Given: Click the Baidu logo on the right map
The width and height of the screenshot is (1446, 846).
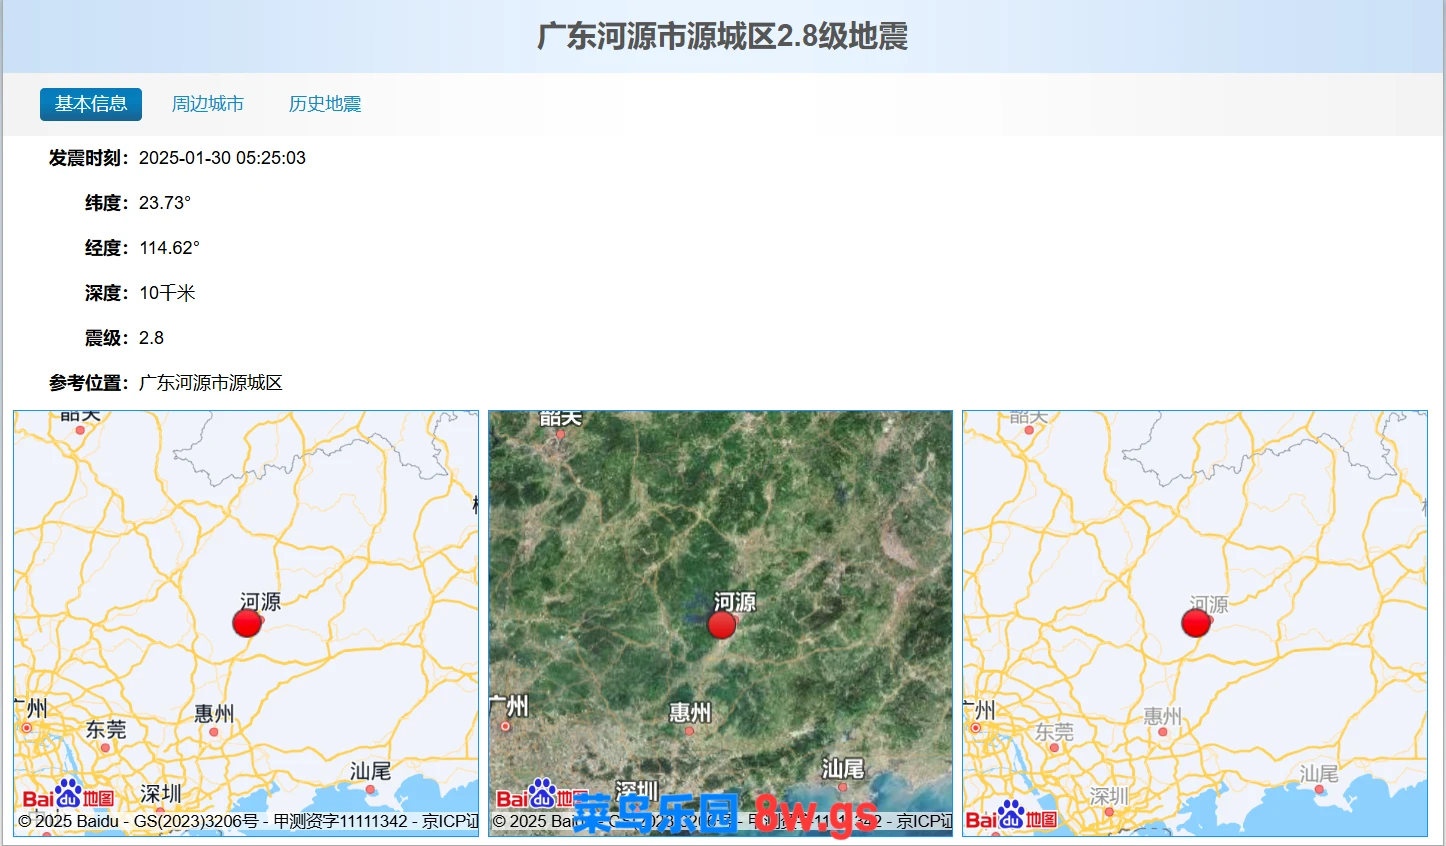Looking at the screenshot, I should 1011,816.
